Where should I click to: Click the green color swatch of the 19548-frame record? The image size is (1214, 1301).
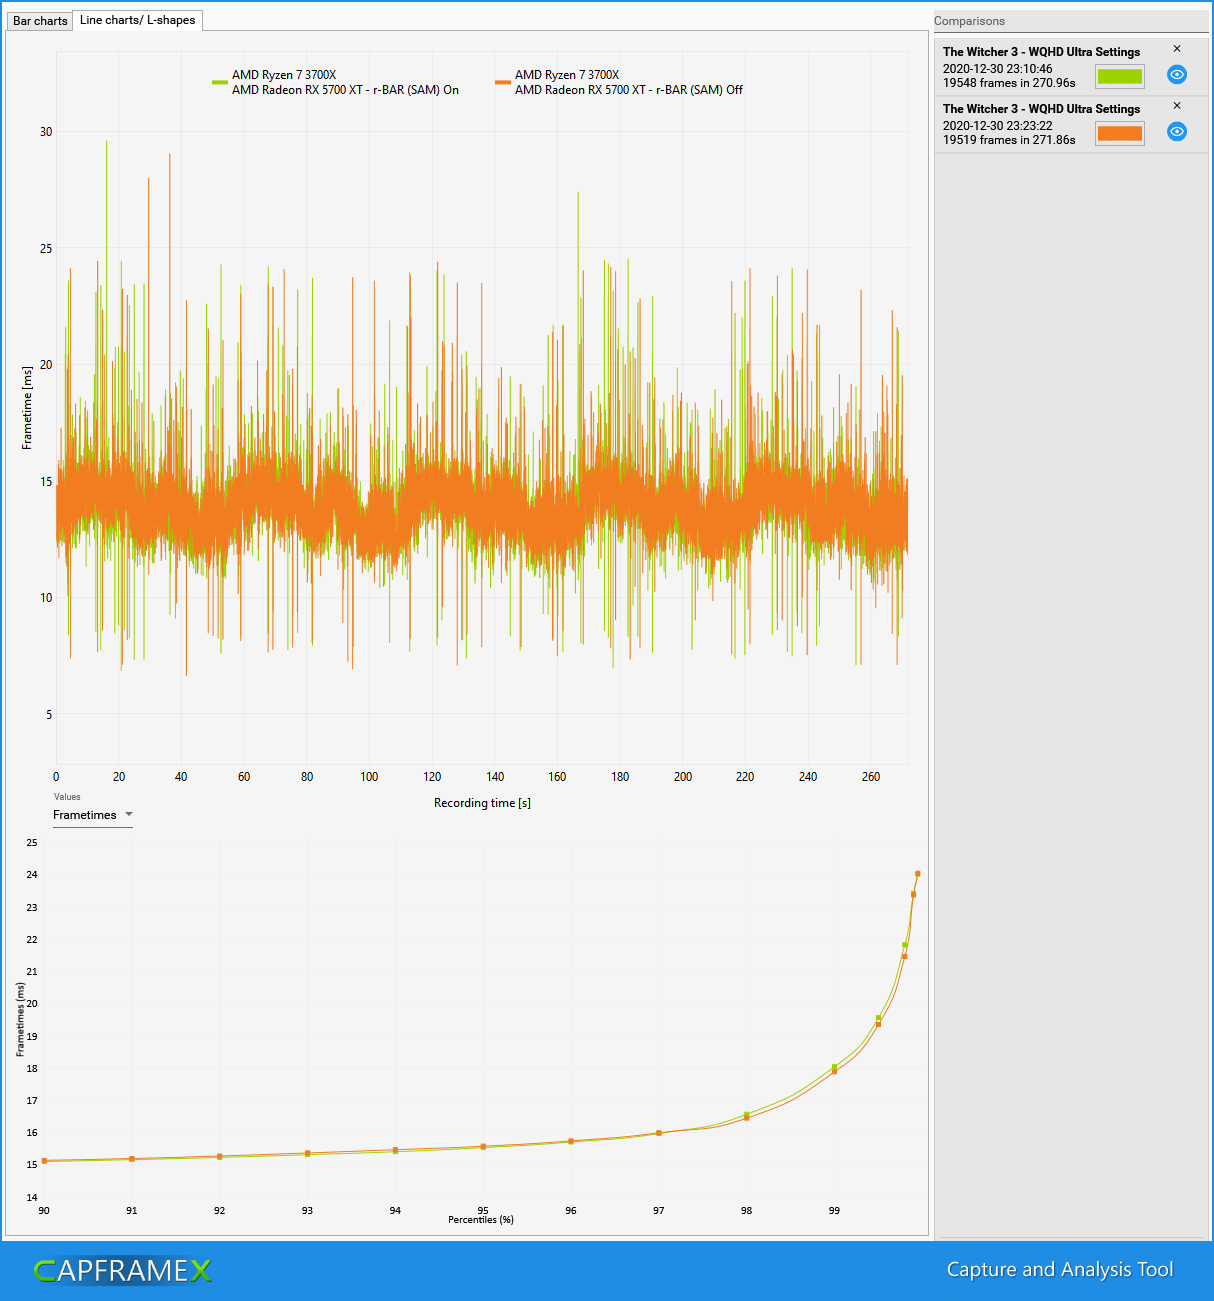(1119, 74)
